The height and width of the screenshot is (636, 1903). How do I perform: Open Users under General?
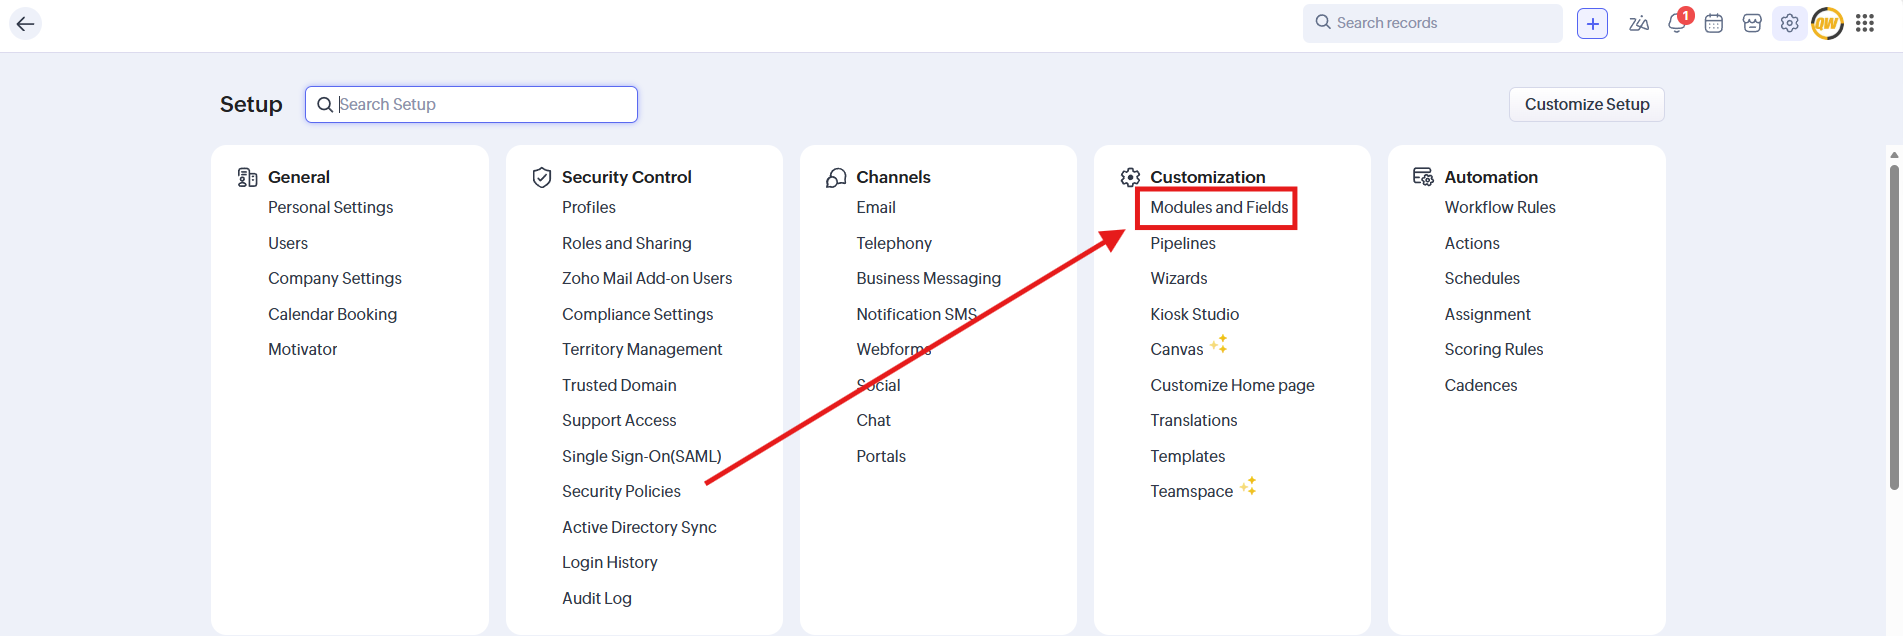288,243
